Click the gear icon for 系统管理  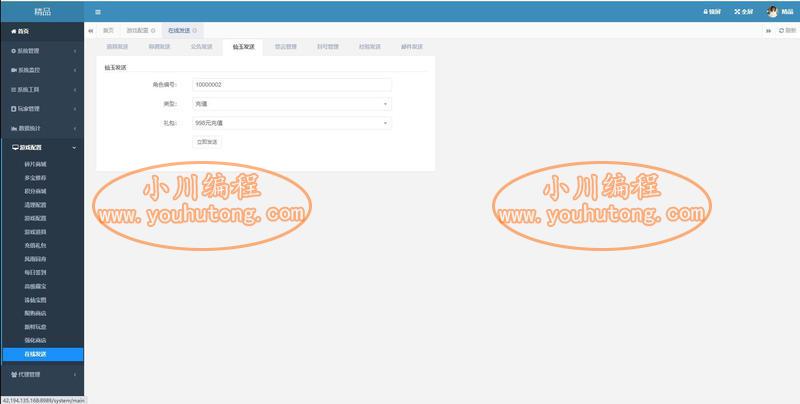click(14, 51)
